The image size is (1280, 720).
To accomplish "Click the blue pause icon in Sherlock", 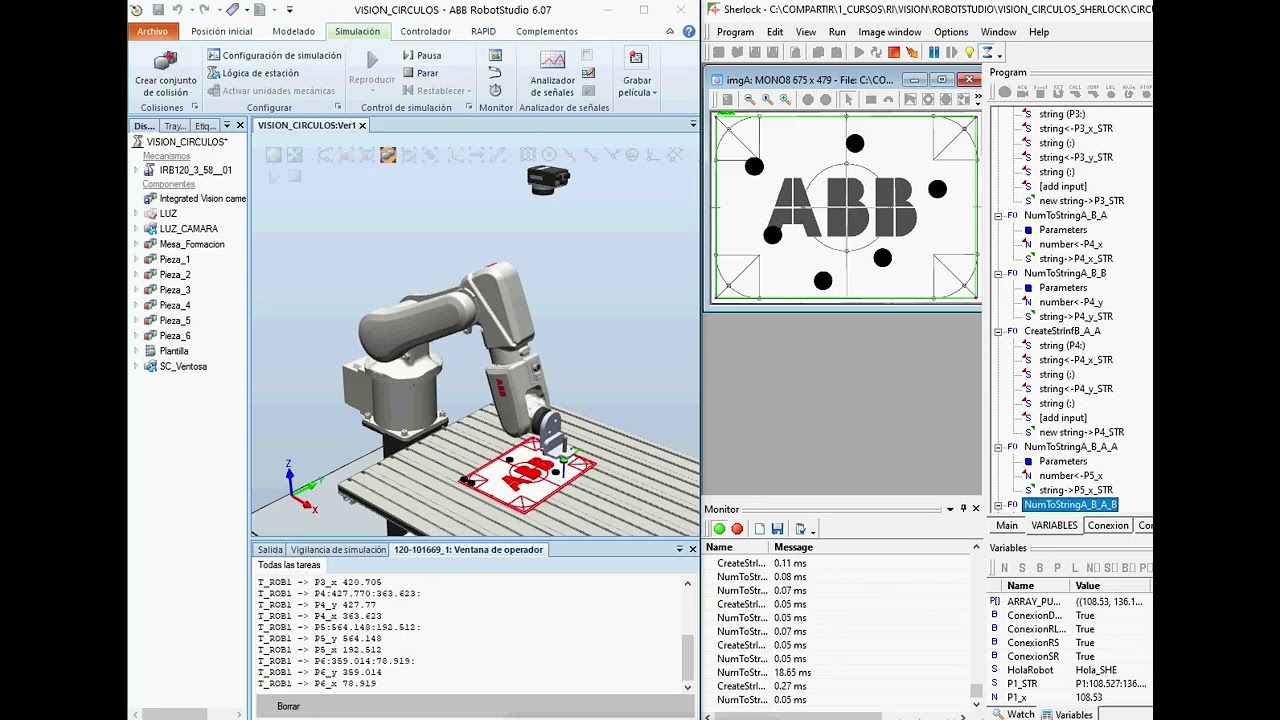I will click(x=934, y=53).
